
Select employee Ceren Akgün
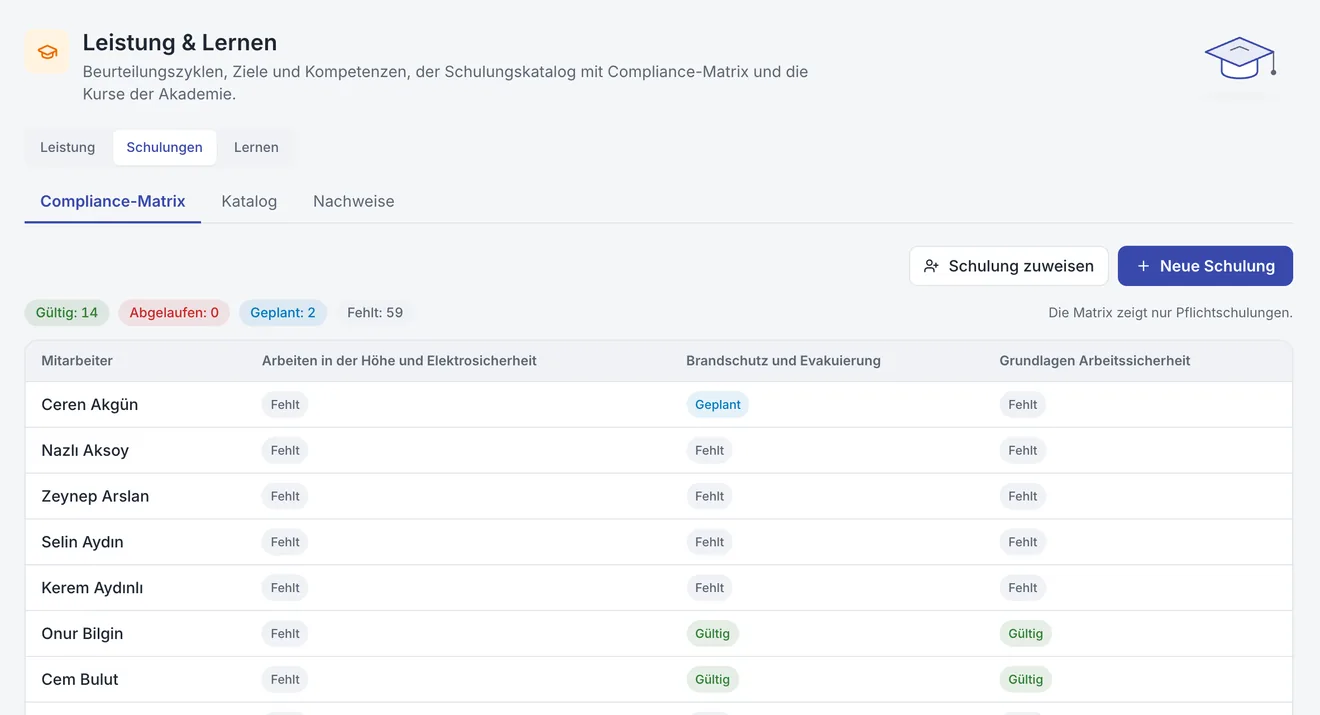click(90, 405)
